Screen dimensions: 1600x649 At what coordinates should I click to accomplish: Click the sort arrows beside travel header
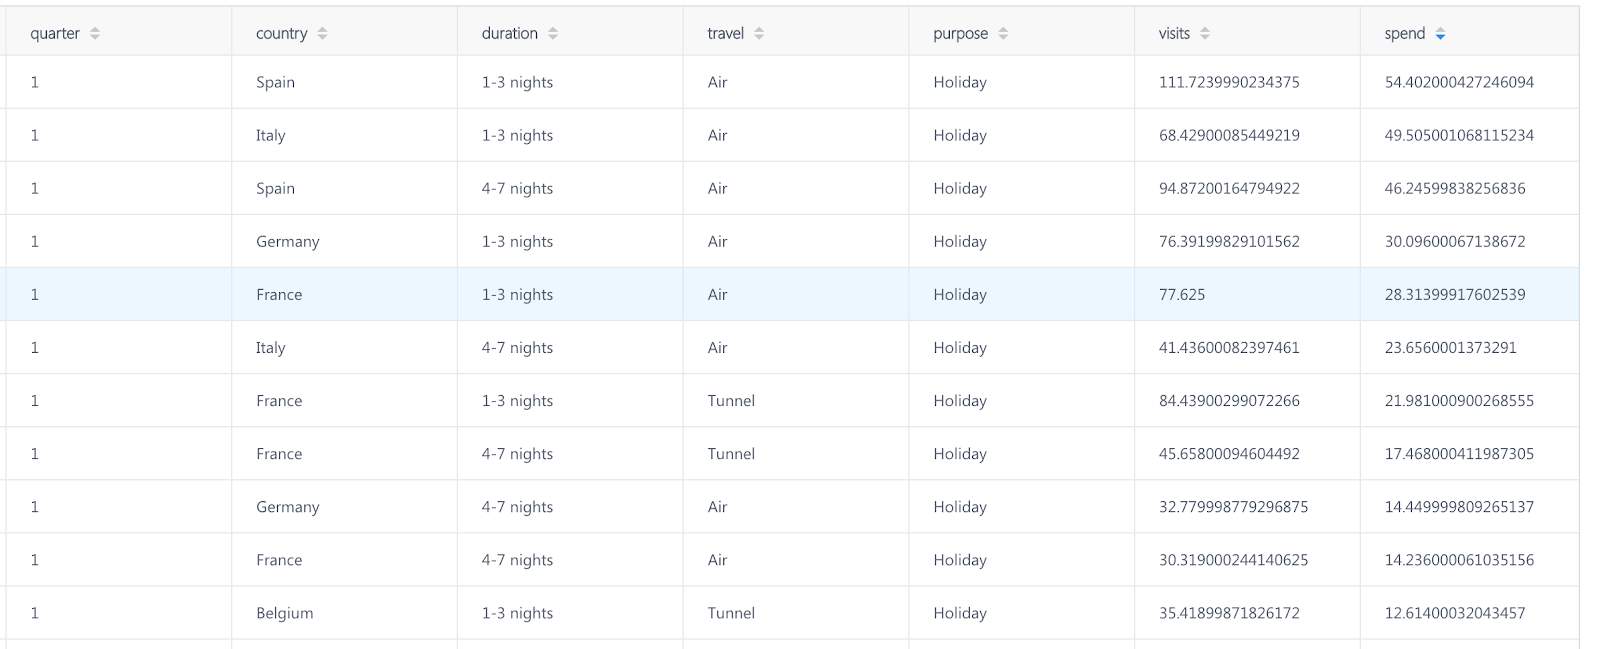pos(759,33)
